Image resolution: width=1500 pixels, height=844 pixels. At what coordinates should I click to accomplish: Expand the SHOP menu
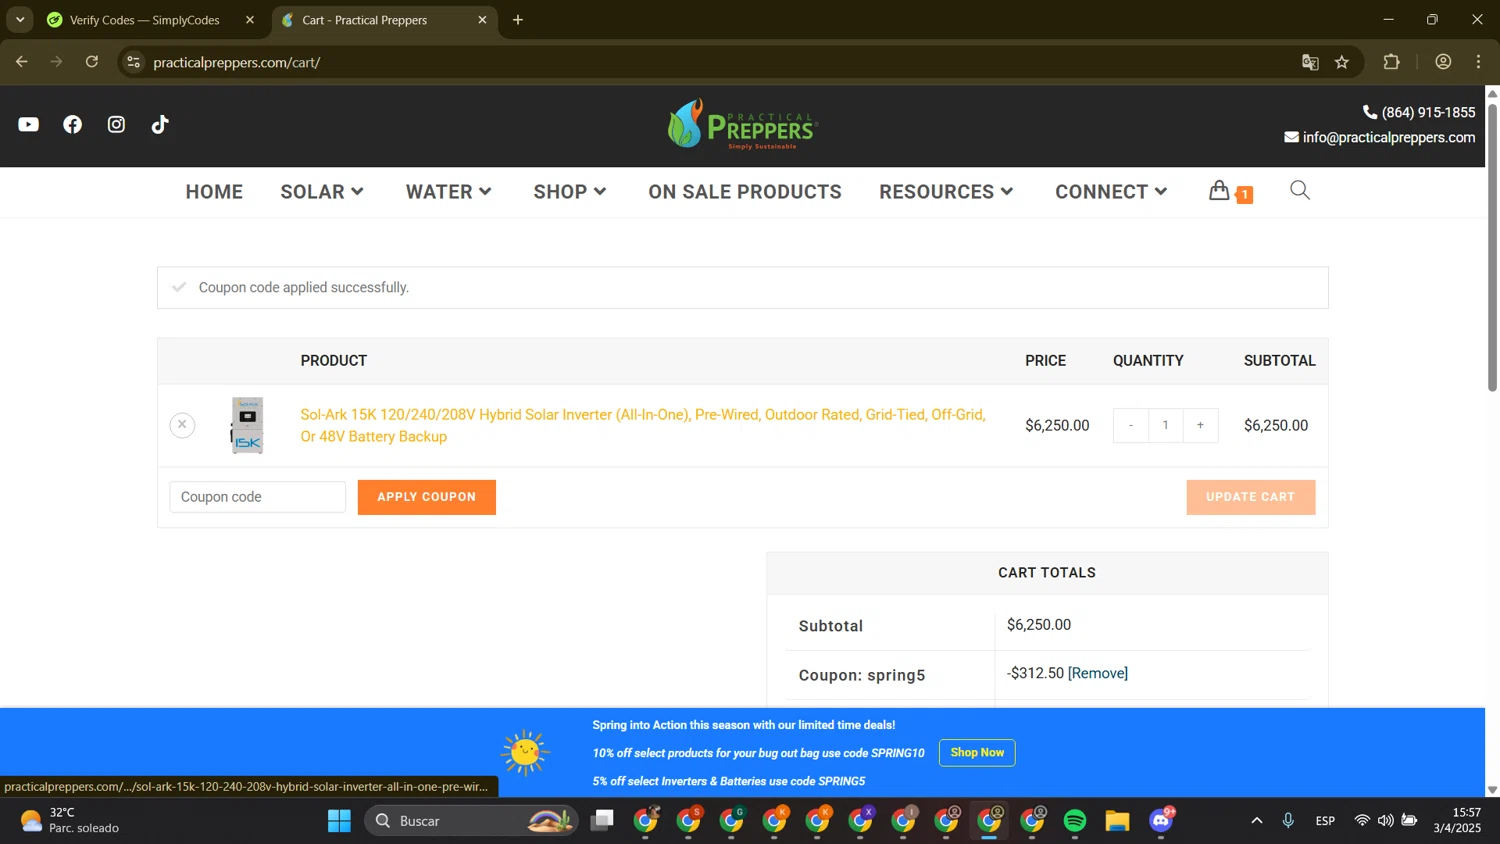[x=570, y=192]
